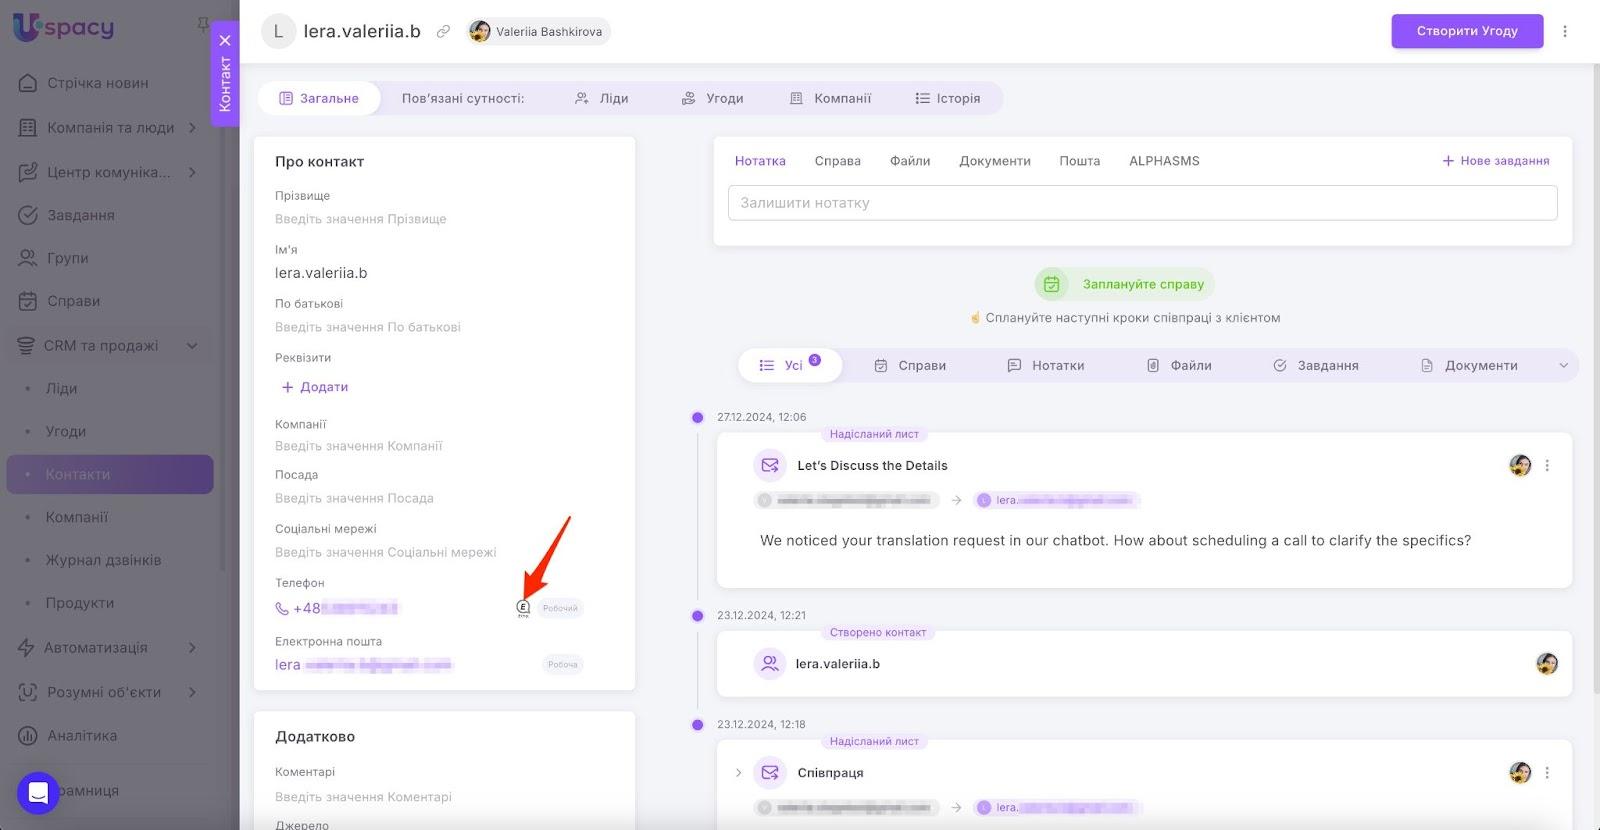
Task: Call the +48 phone number link
Action: (x=337, y=608)
